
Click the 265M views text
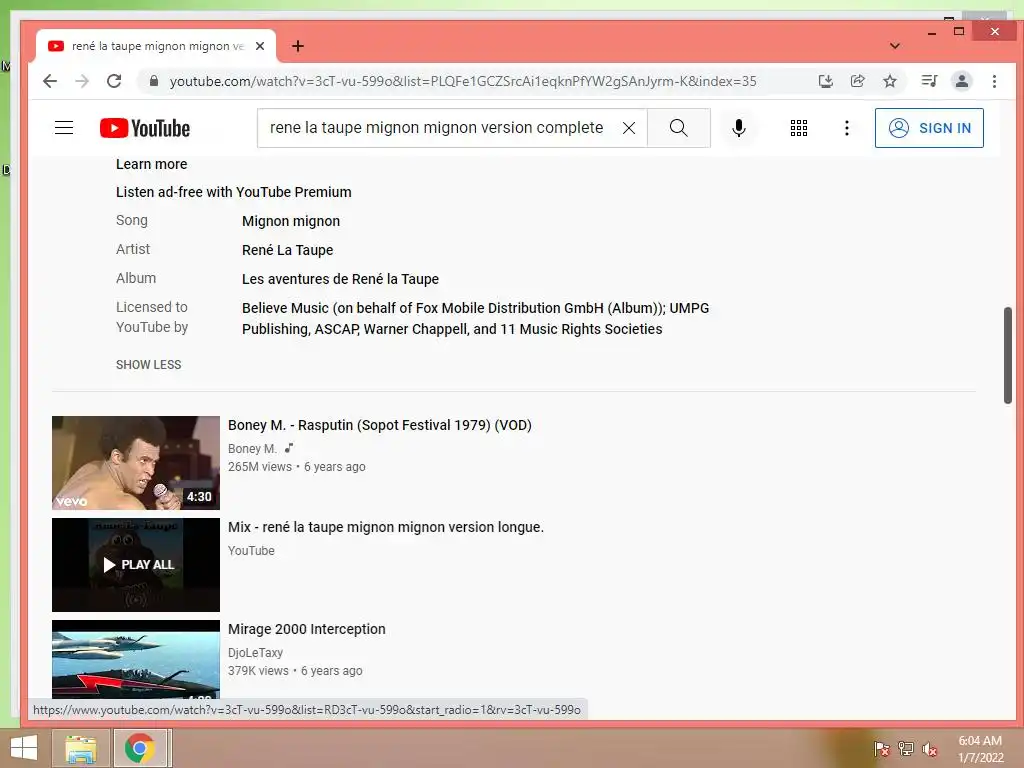tap(260, 467)
